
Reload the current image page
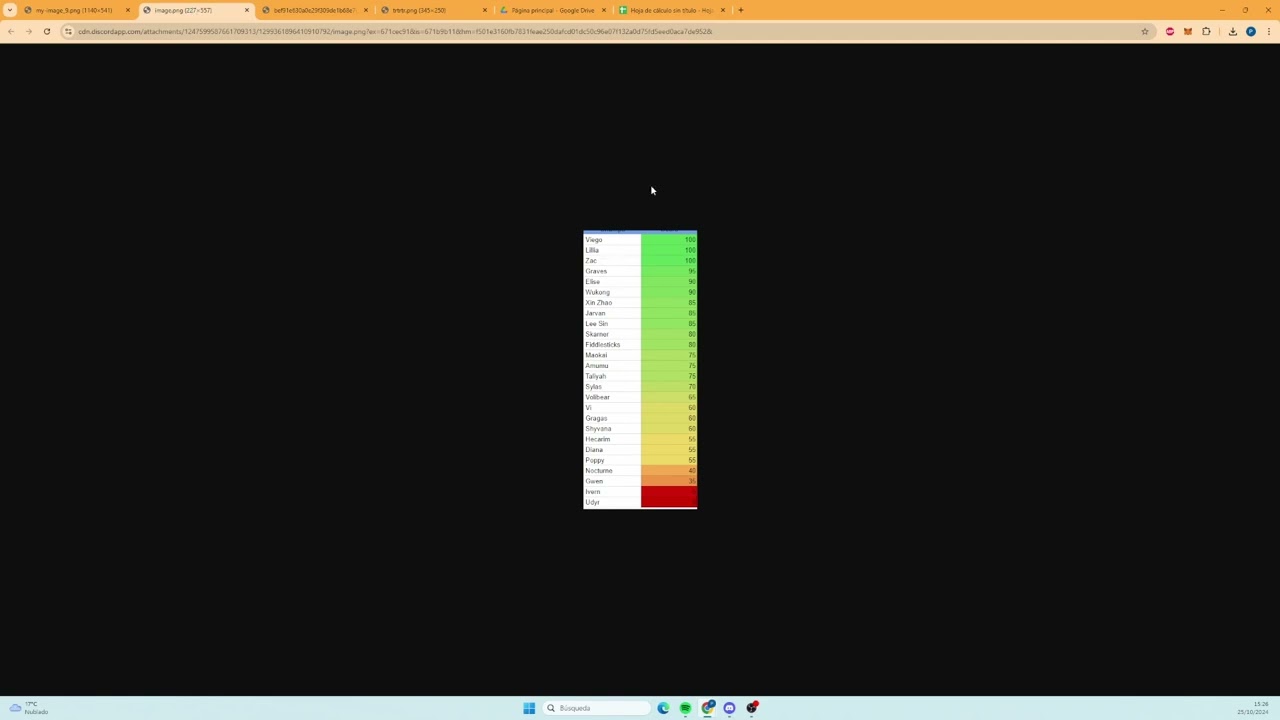click(47, 31)
